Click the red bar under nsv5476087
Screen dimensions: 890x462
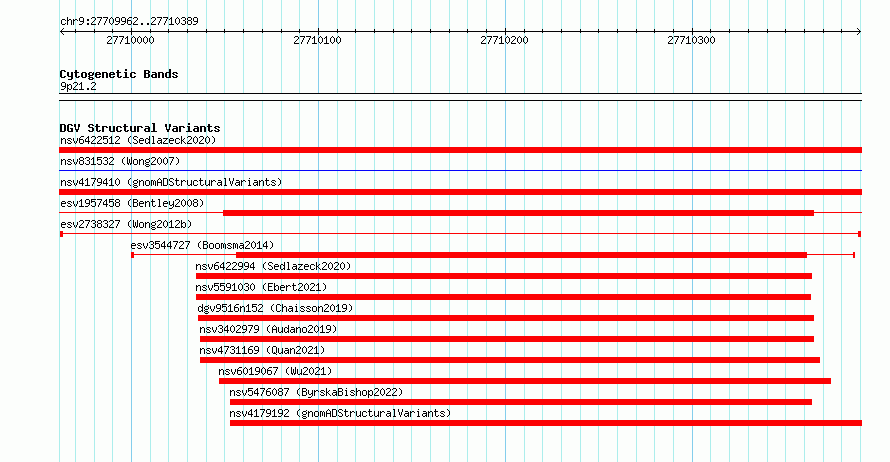pos(521,402)
